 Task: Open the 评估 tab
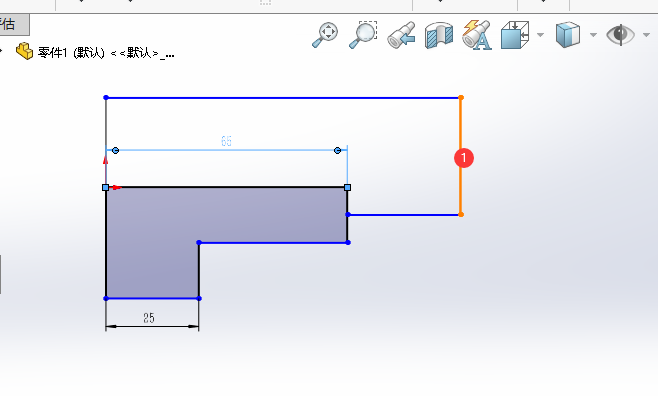[x=14, y=24]
